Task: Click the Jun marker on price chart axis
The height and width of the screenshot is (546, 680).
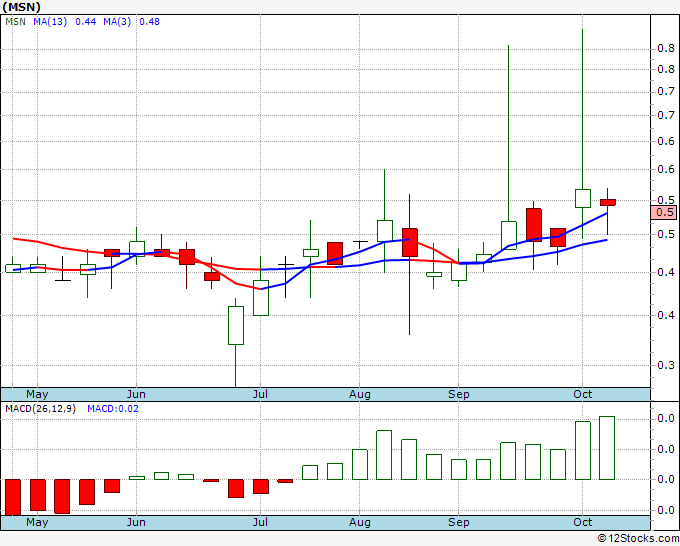Action: click(136, 394)
